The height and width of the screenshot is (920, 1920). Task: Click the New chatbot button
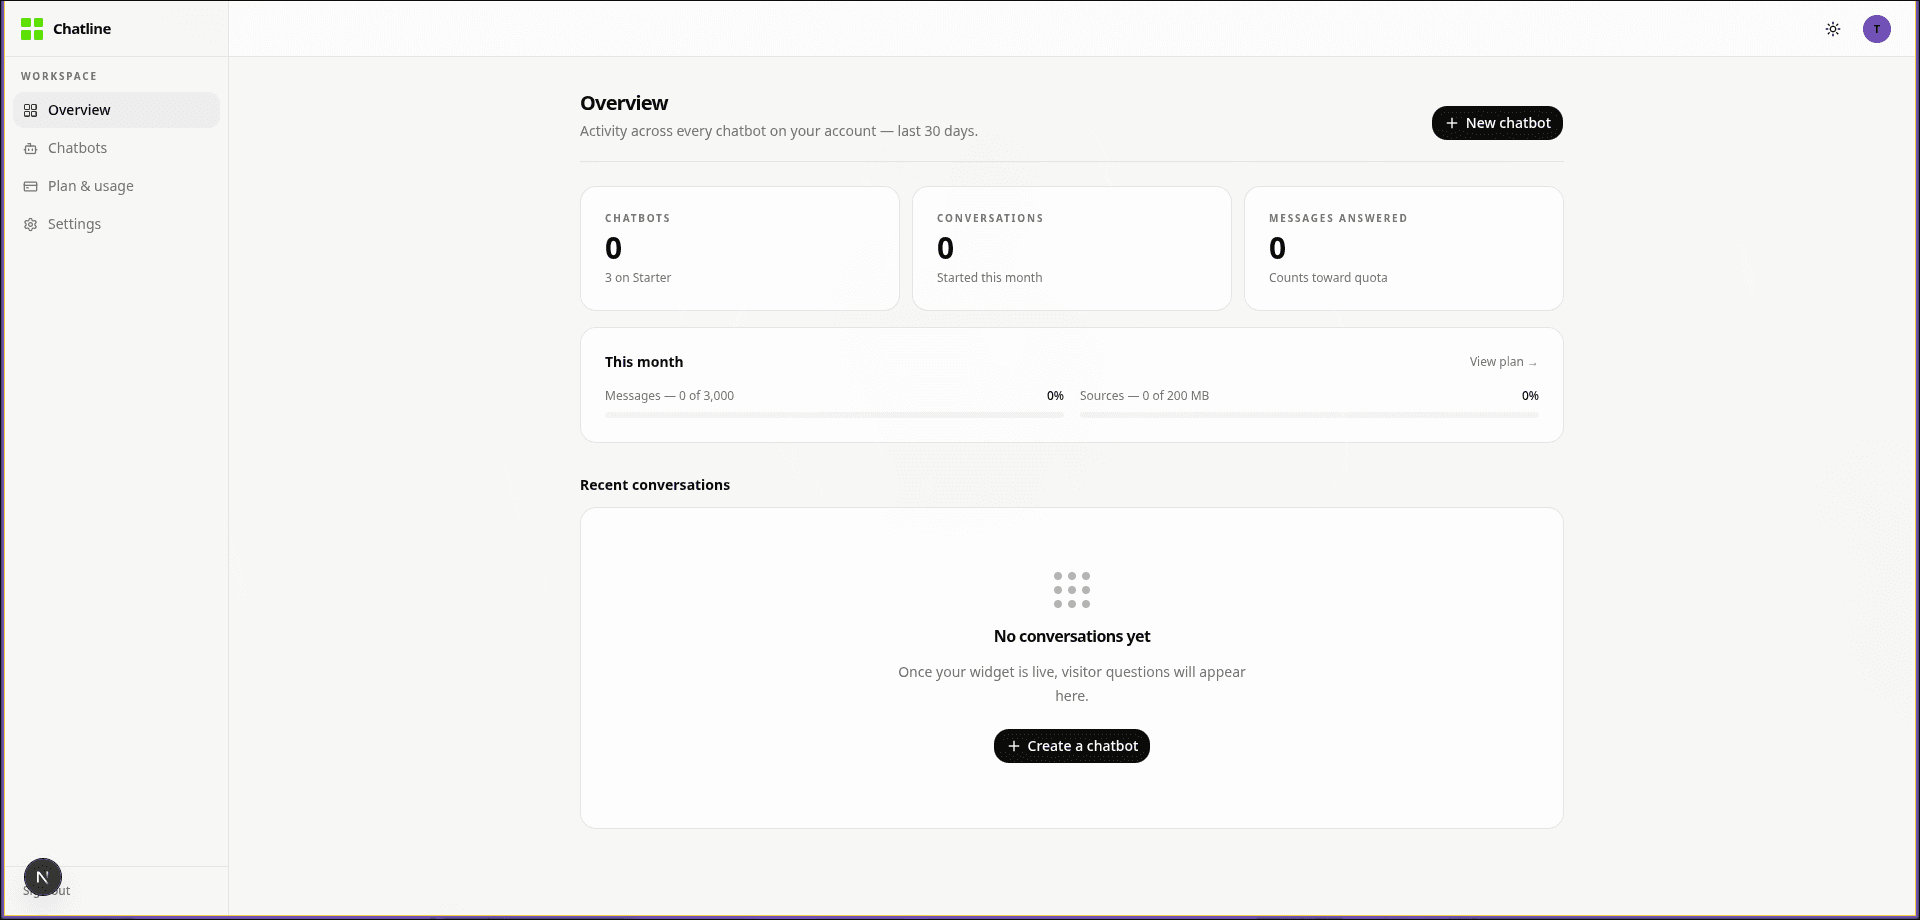(1497, 123)
